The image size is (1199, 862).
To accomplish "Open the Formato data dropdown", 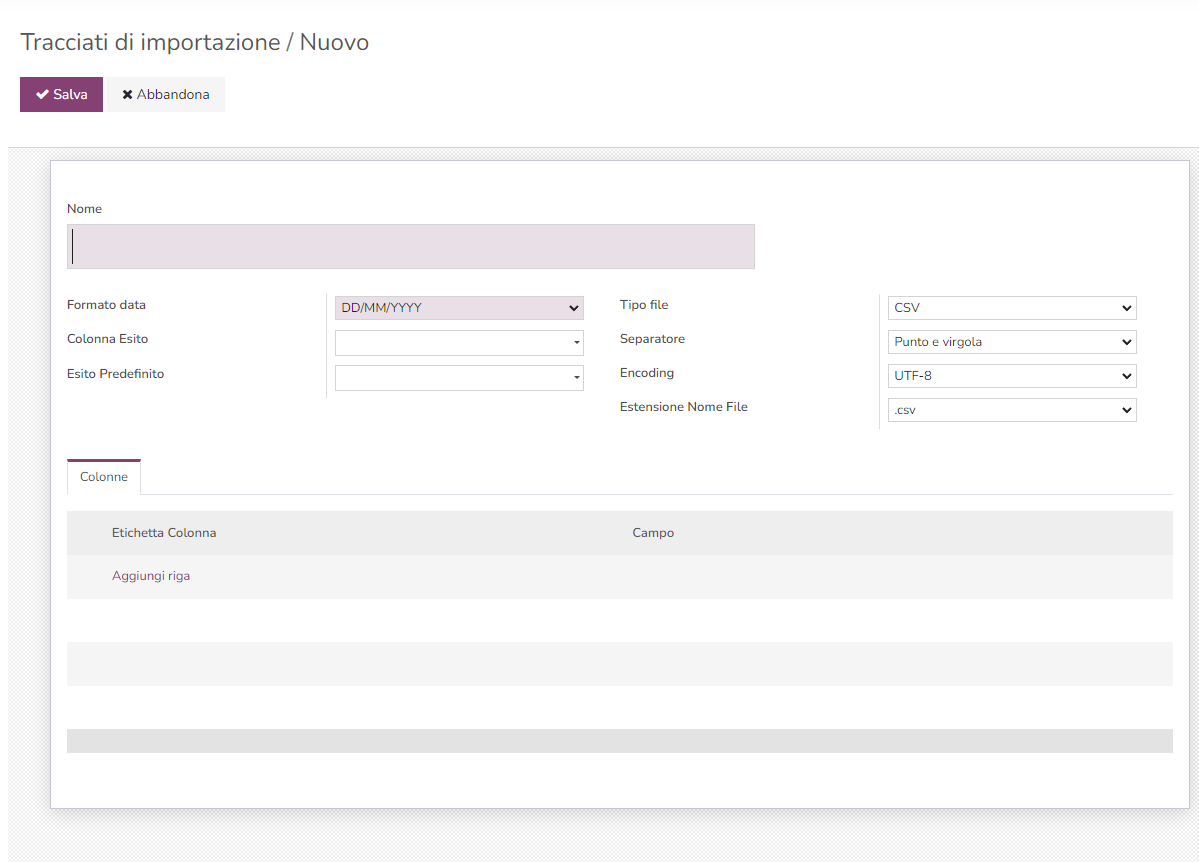I will point(459,308).
